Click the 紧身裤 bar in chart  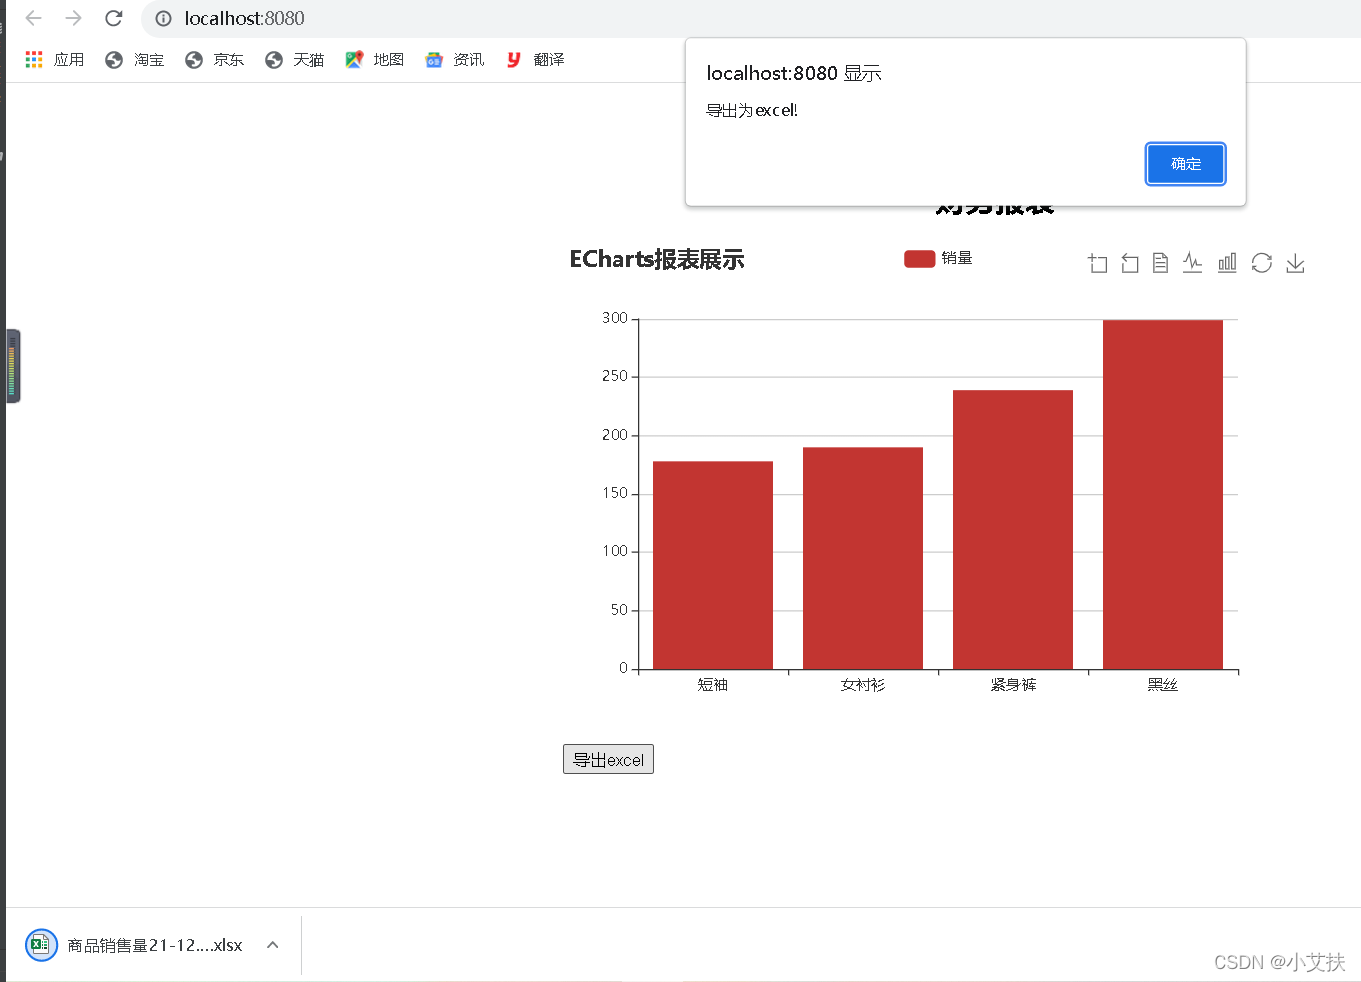(x=1013, y=530)
